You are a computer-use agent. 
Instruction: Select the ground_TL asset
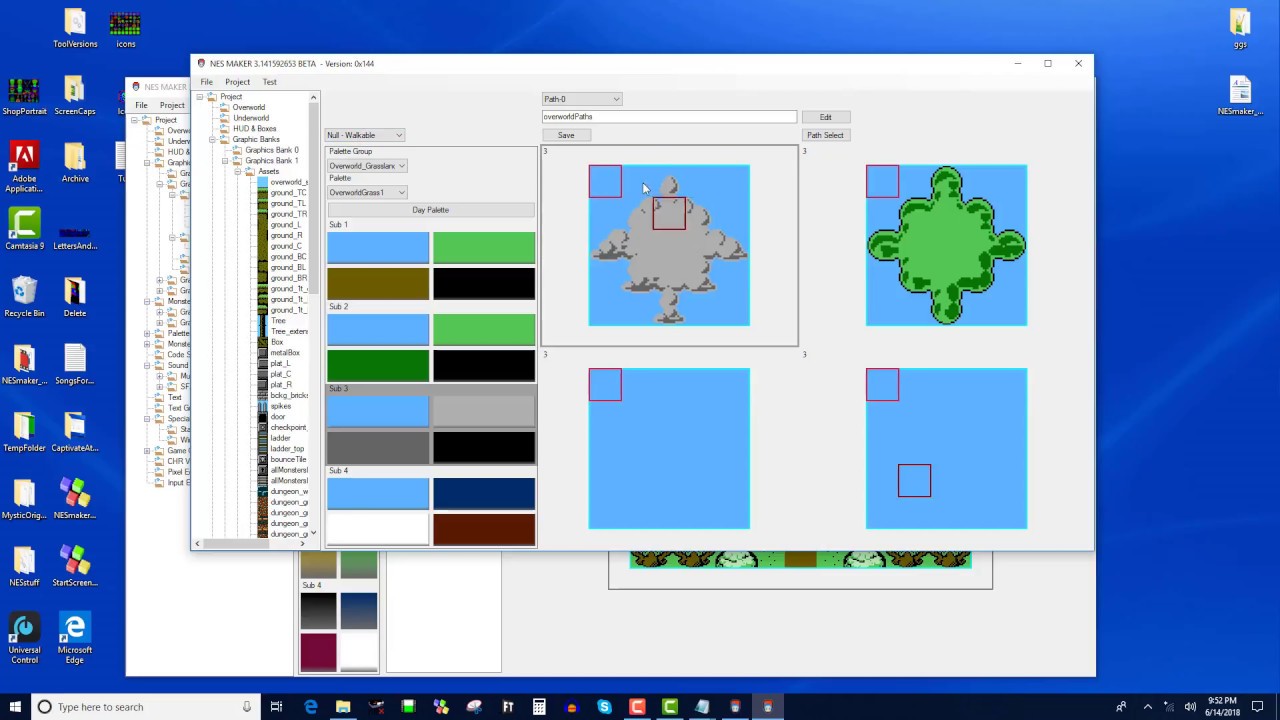point(288,203)
